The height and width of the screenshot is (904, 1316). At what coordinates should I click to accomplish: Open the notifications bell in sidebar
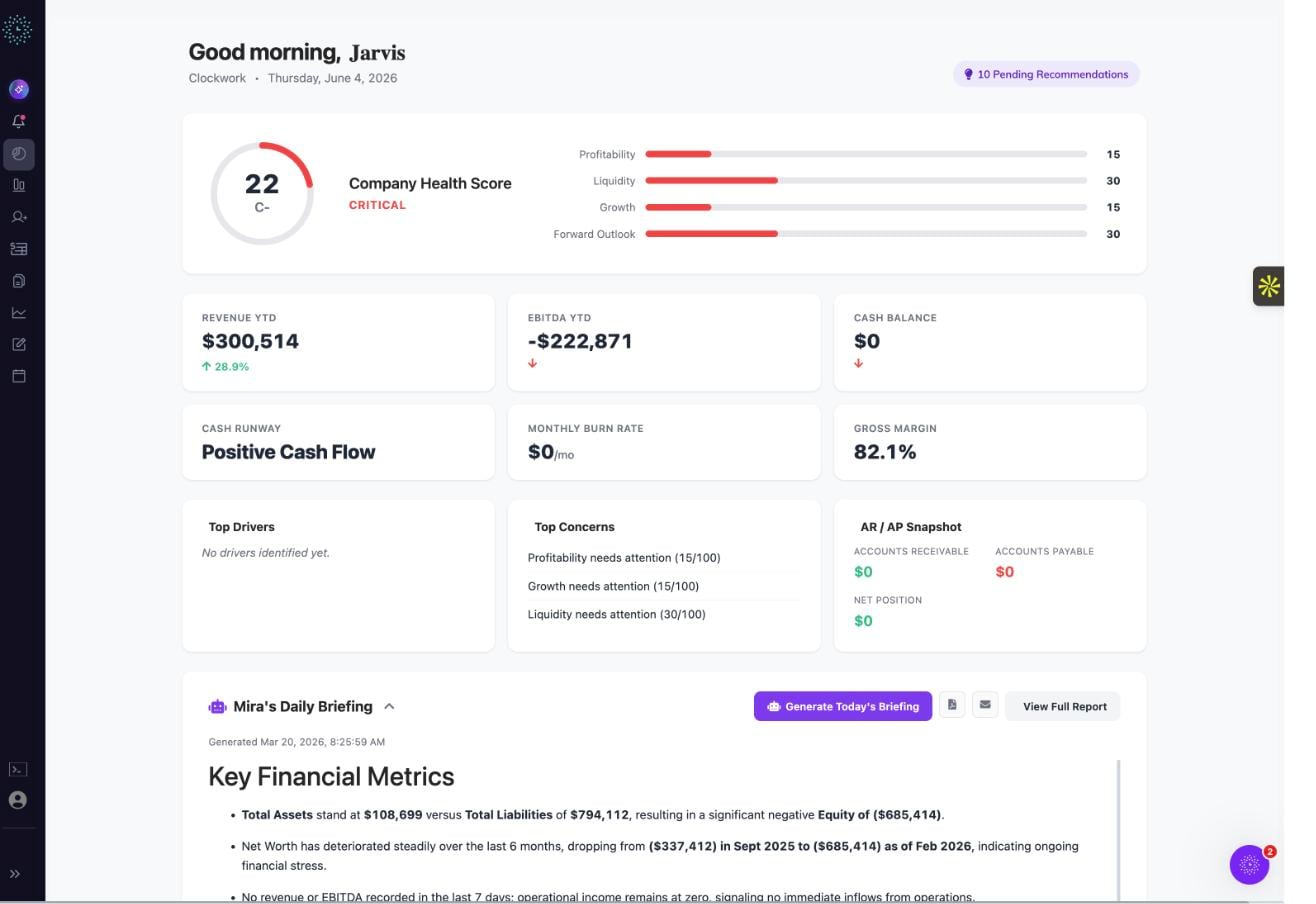click(x=18, y=121)
